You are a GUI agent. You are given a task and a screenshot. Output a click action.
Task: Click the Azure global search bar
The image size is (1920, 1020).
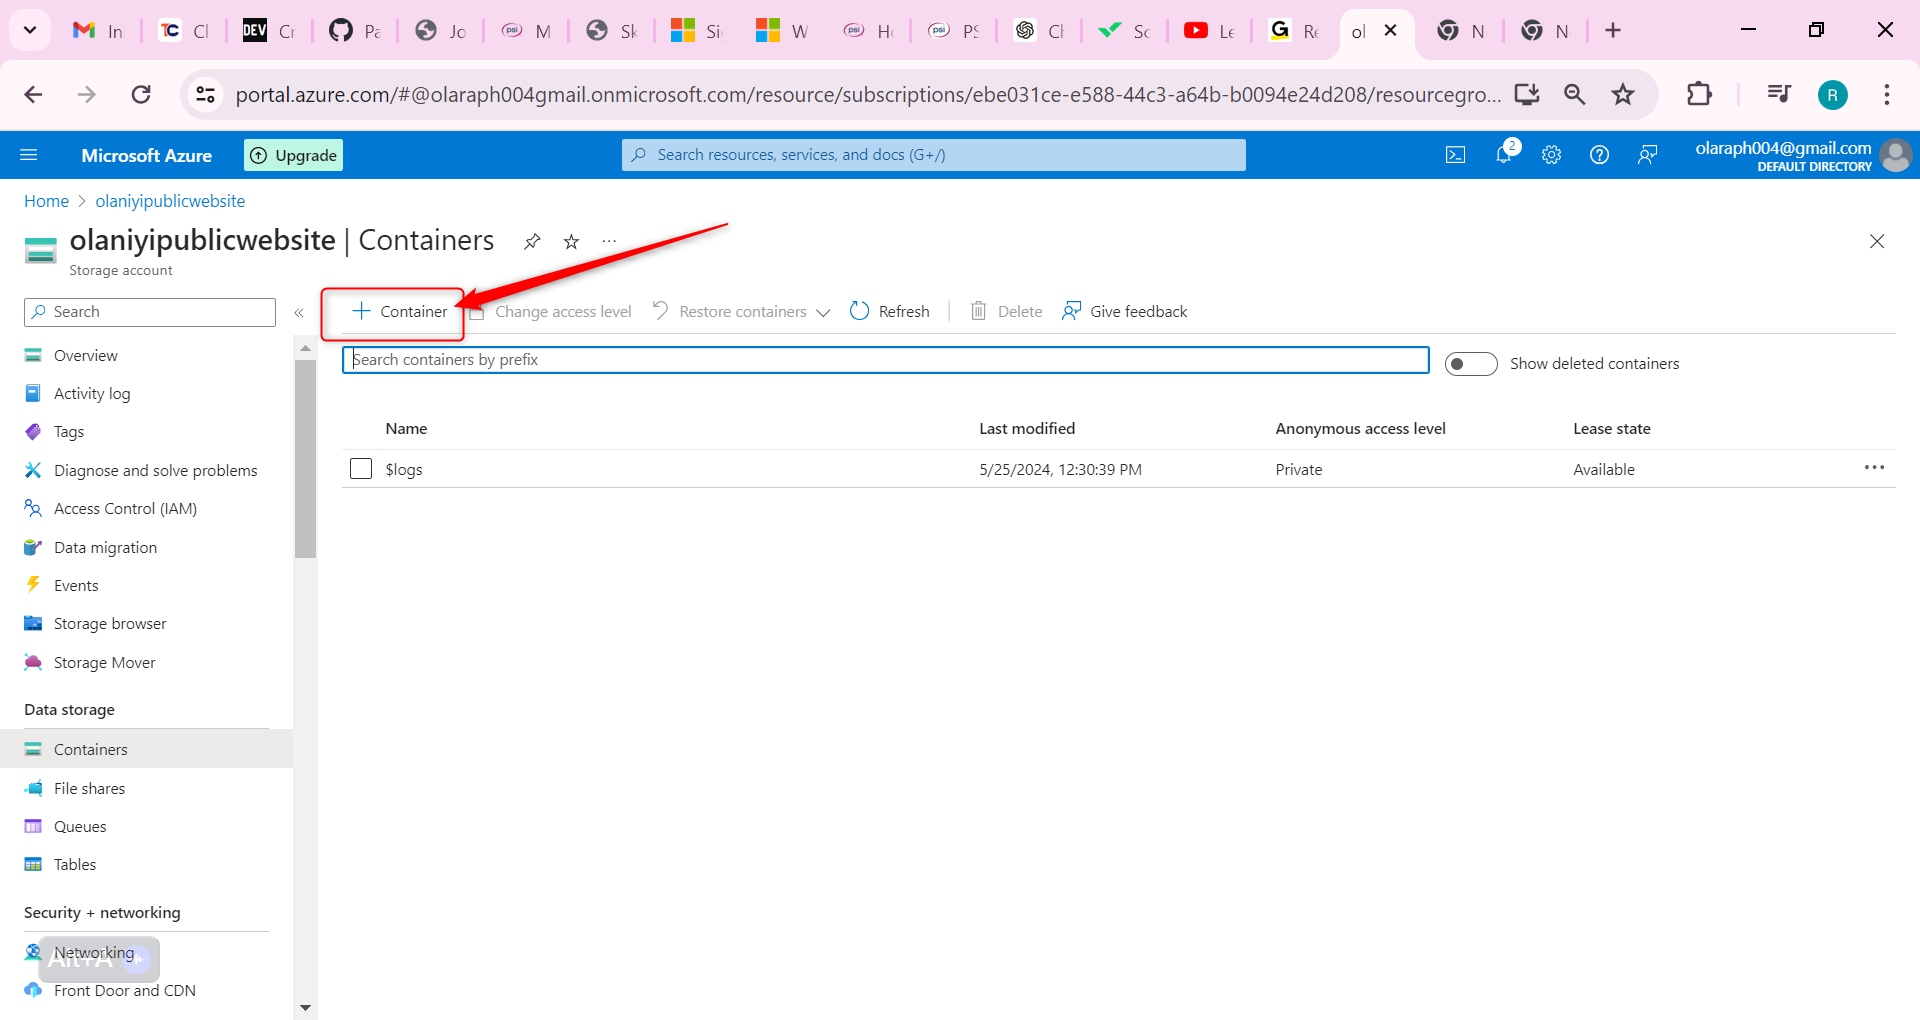pyautogui.click(x=934, y=155)
